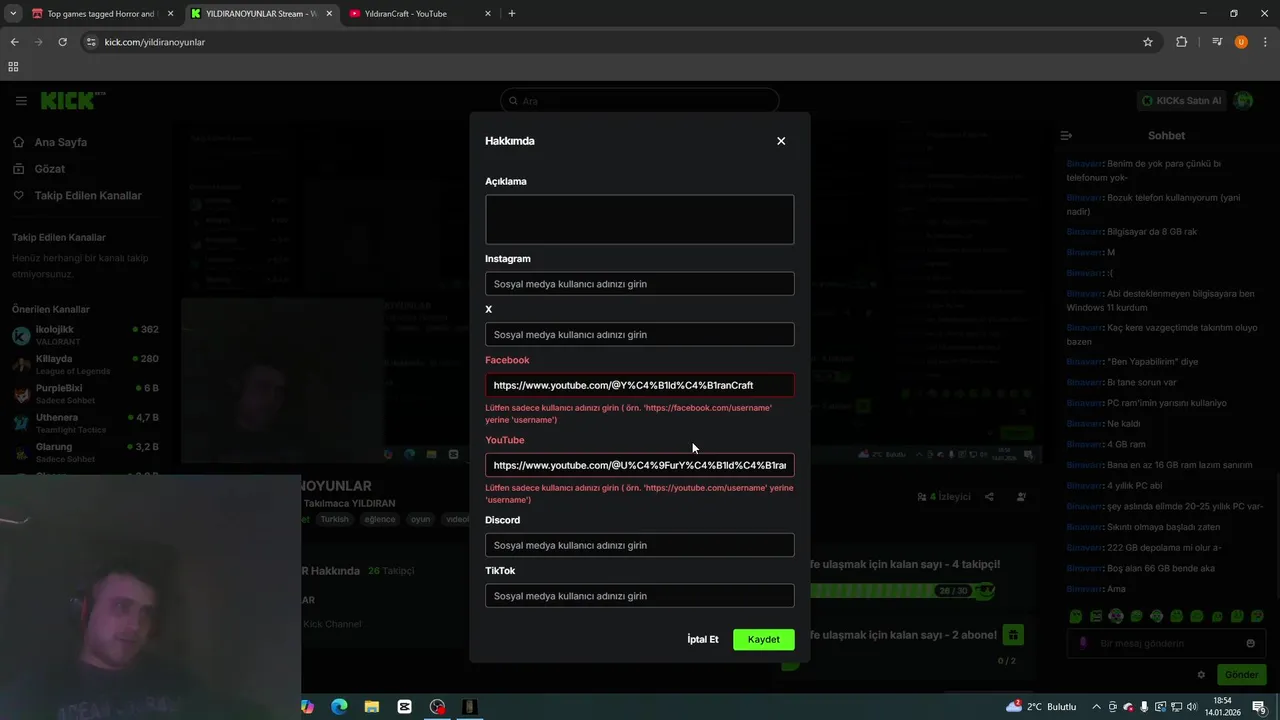Focus the TikTok username field
This screenshot has height=720, width=1280.
640,596
